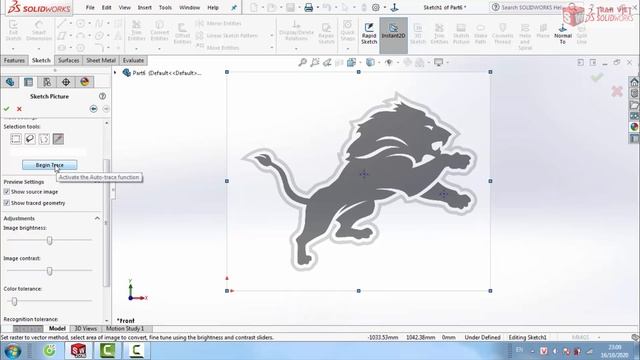640x360 pixels.
Task: Pin the menu bar with pushpin
Action: click(x=234, y=8)
